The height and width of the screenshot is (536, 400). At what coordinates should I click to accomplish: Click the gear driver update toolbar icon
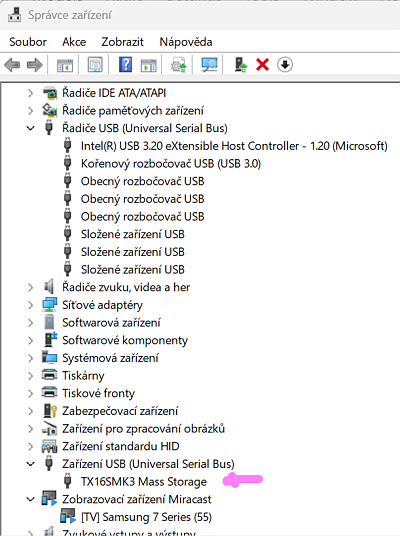tap(179, 64)
